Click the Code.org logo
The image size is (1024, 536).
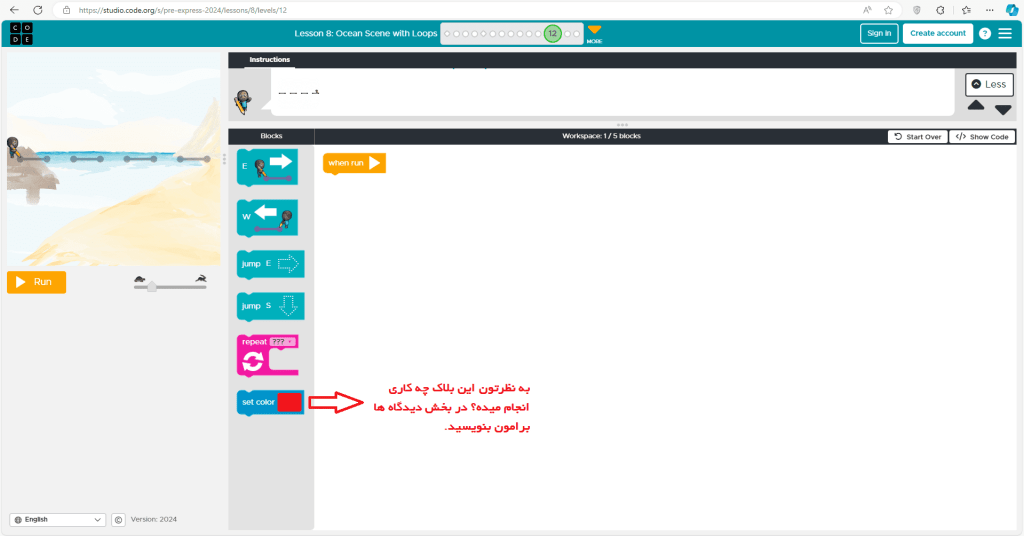point(21,34)
